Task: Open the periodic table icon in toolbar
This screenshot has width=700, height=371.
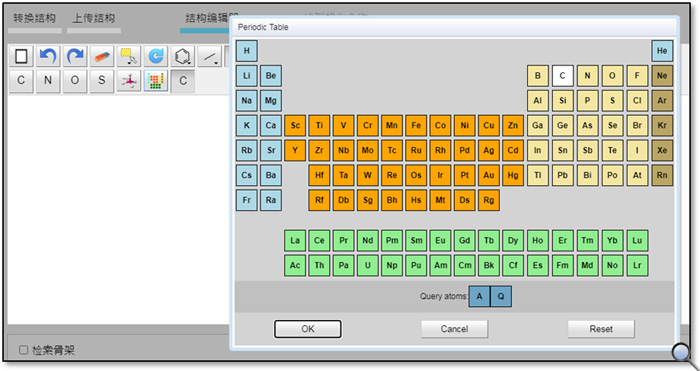Action: [x=156, y=81]
